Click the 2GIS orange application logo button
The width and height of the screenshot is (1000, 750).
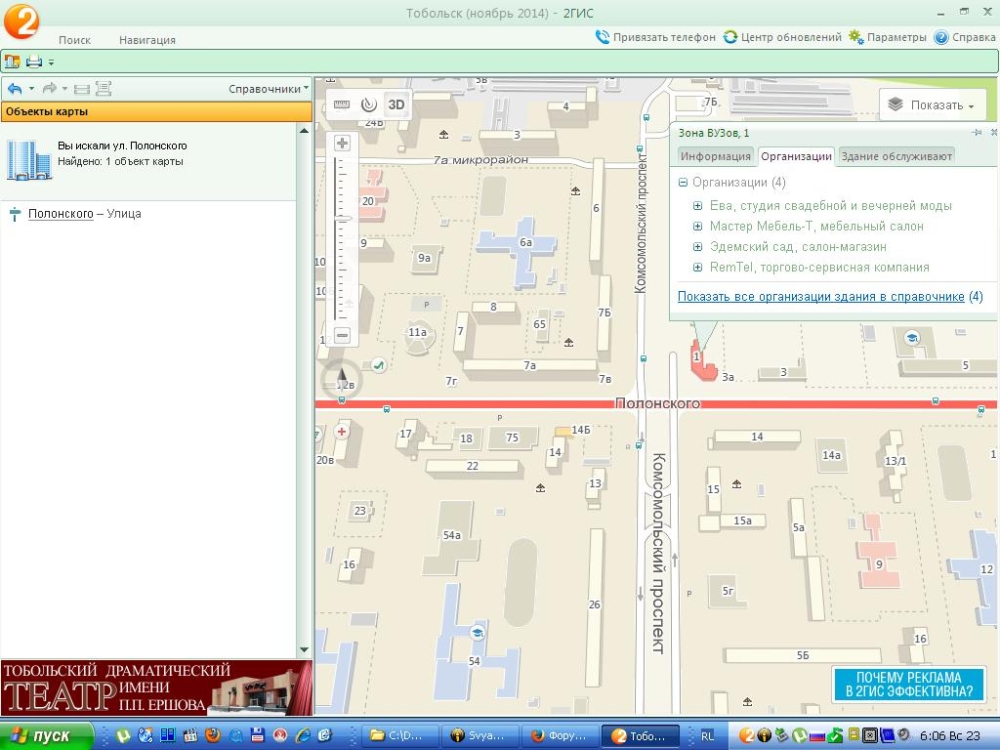click(22, 22)
